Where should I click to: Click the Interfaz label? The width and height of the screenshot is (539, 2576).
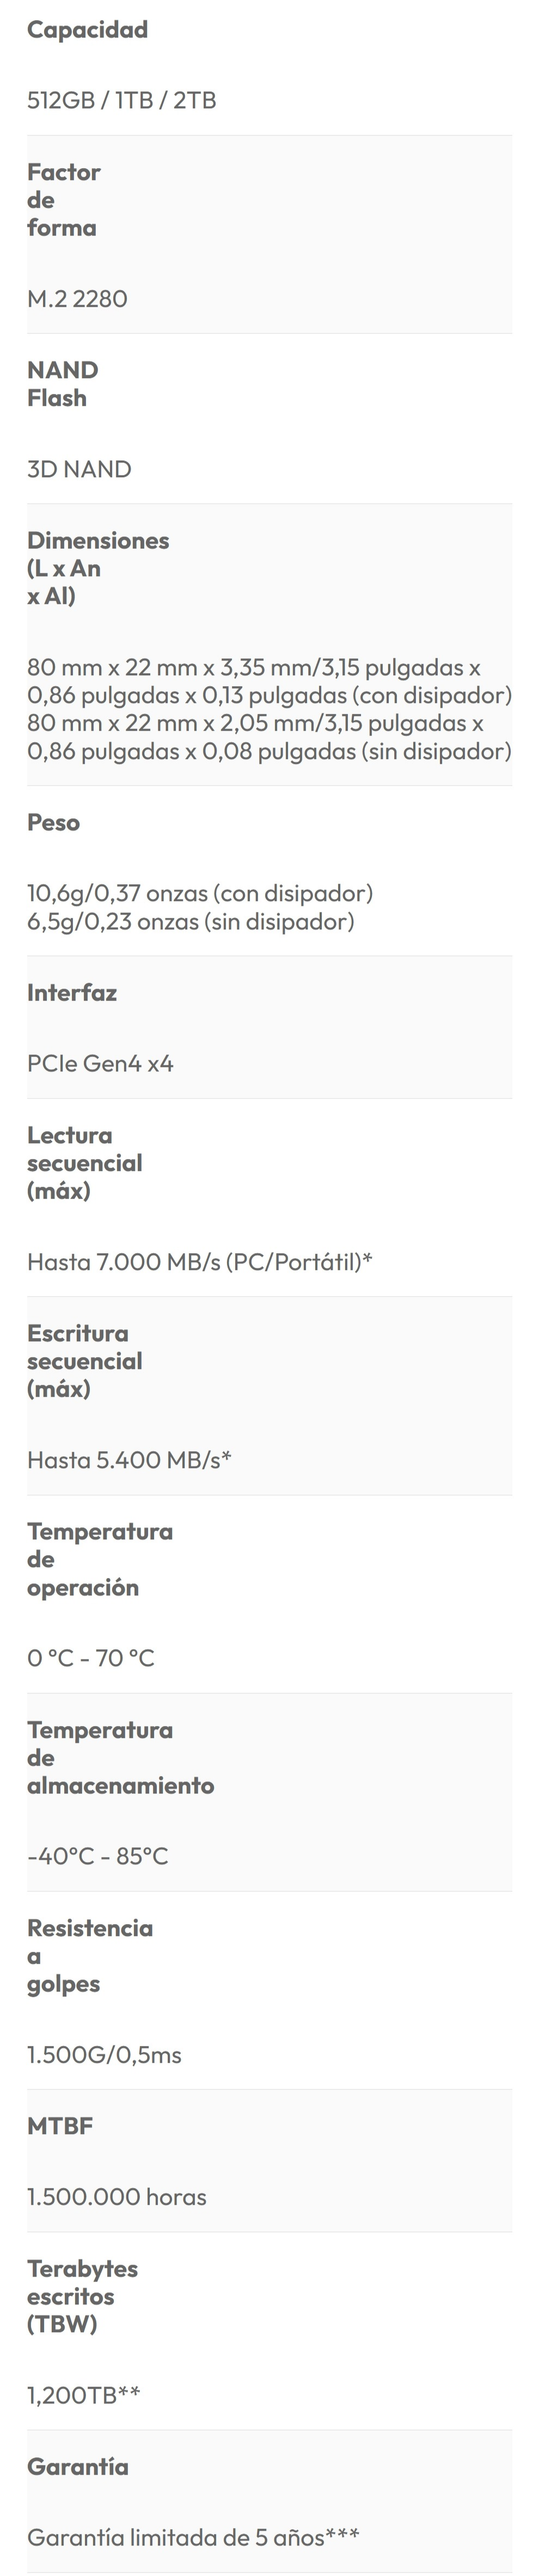point(71,993)
